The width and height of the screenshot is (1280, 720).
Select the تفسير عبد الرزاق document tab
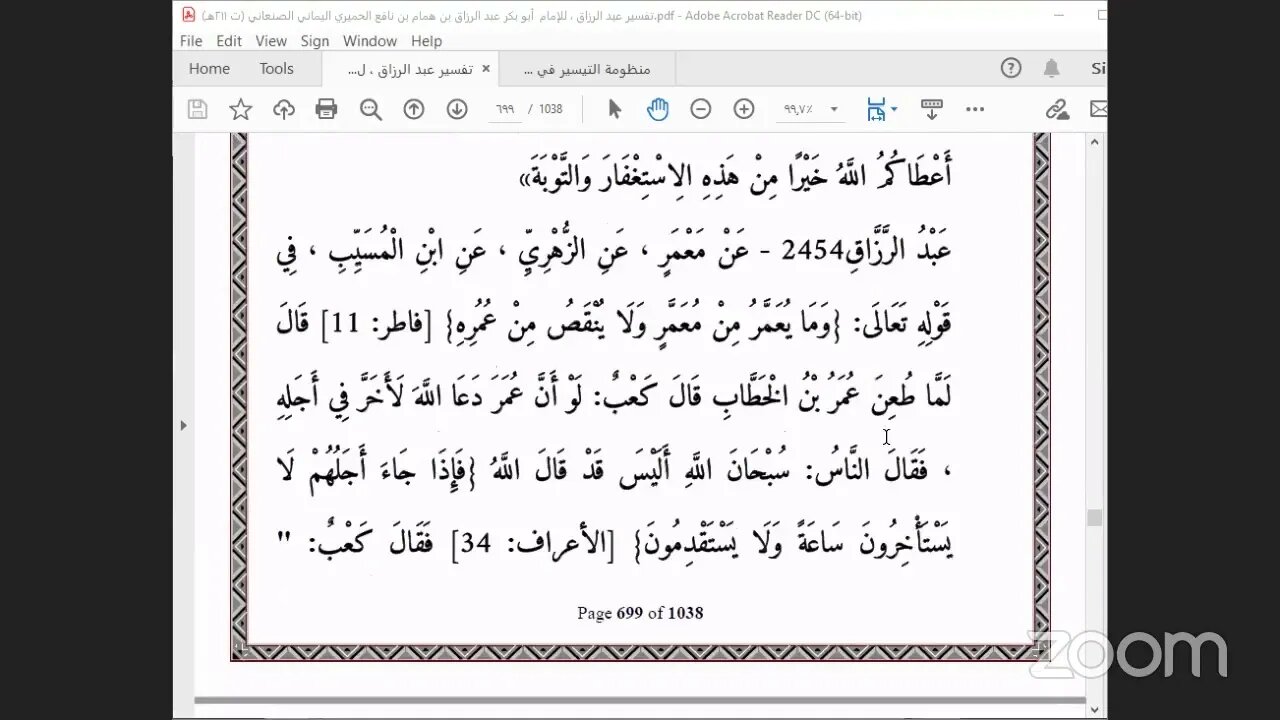pos(410,69)
